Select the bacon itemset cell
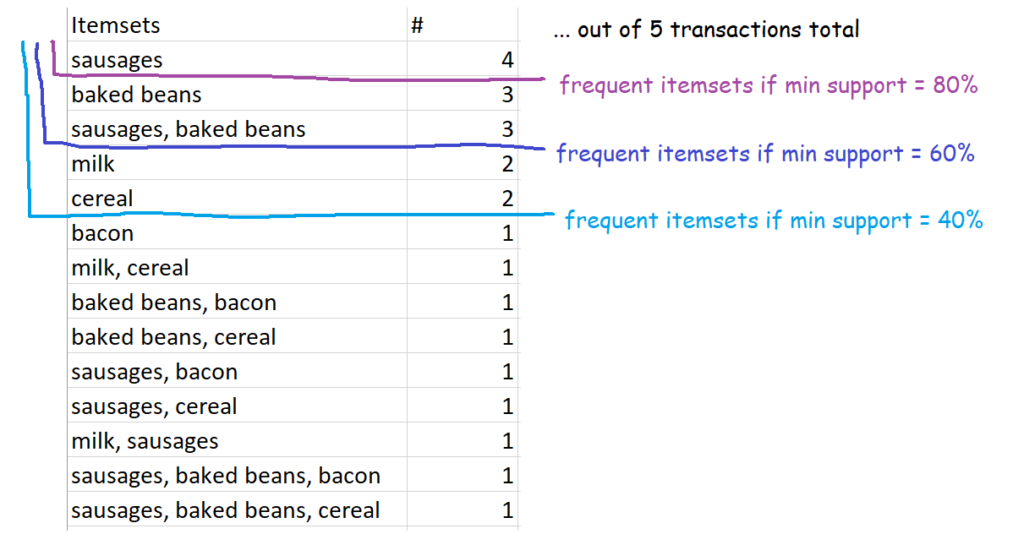1024x534 pixels. click(x=237, y=232)
